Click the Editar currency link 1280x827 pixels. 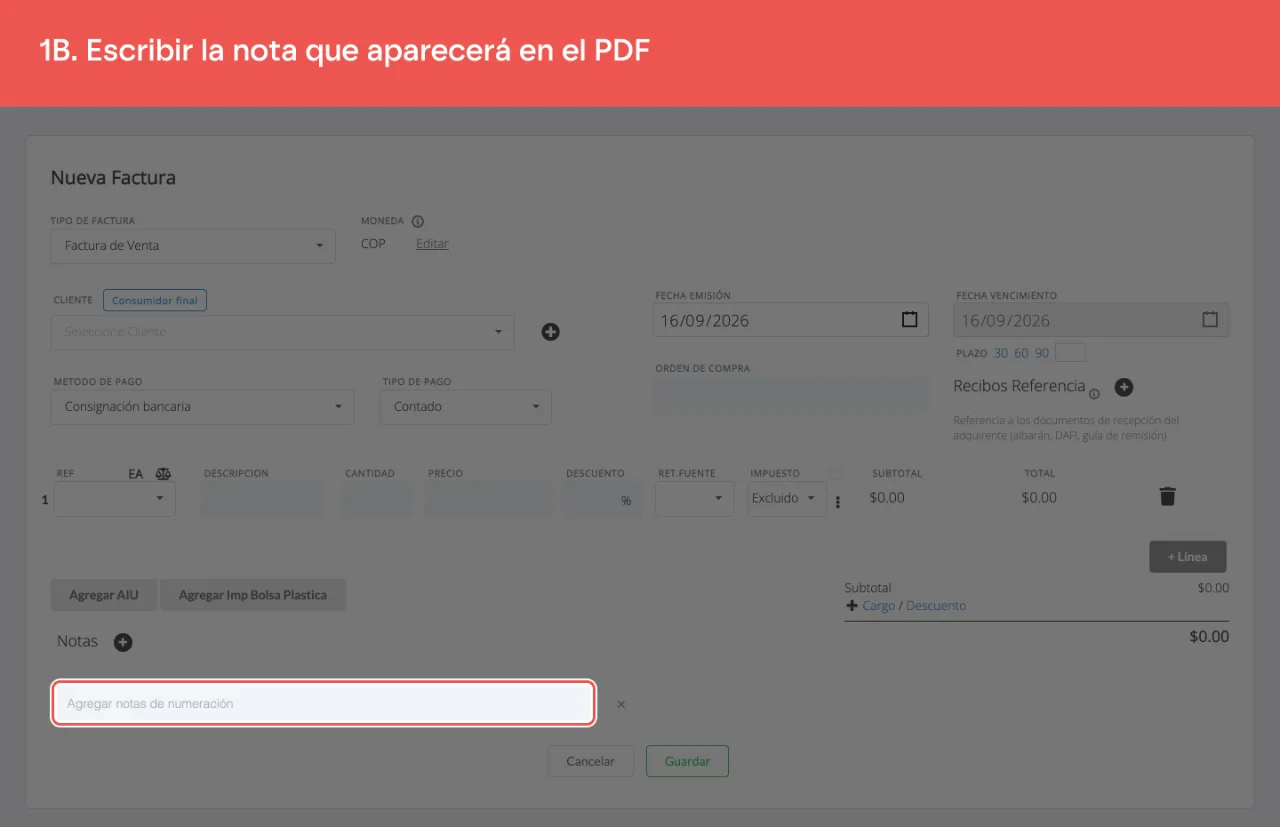coord(432,244)
